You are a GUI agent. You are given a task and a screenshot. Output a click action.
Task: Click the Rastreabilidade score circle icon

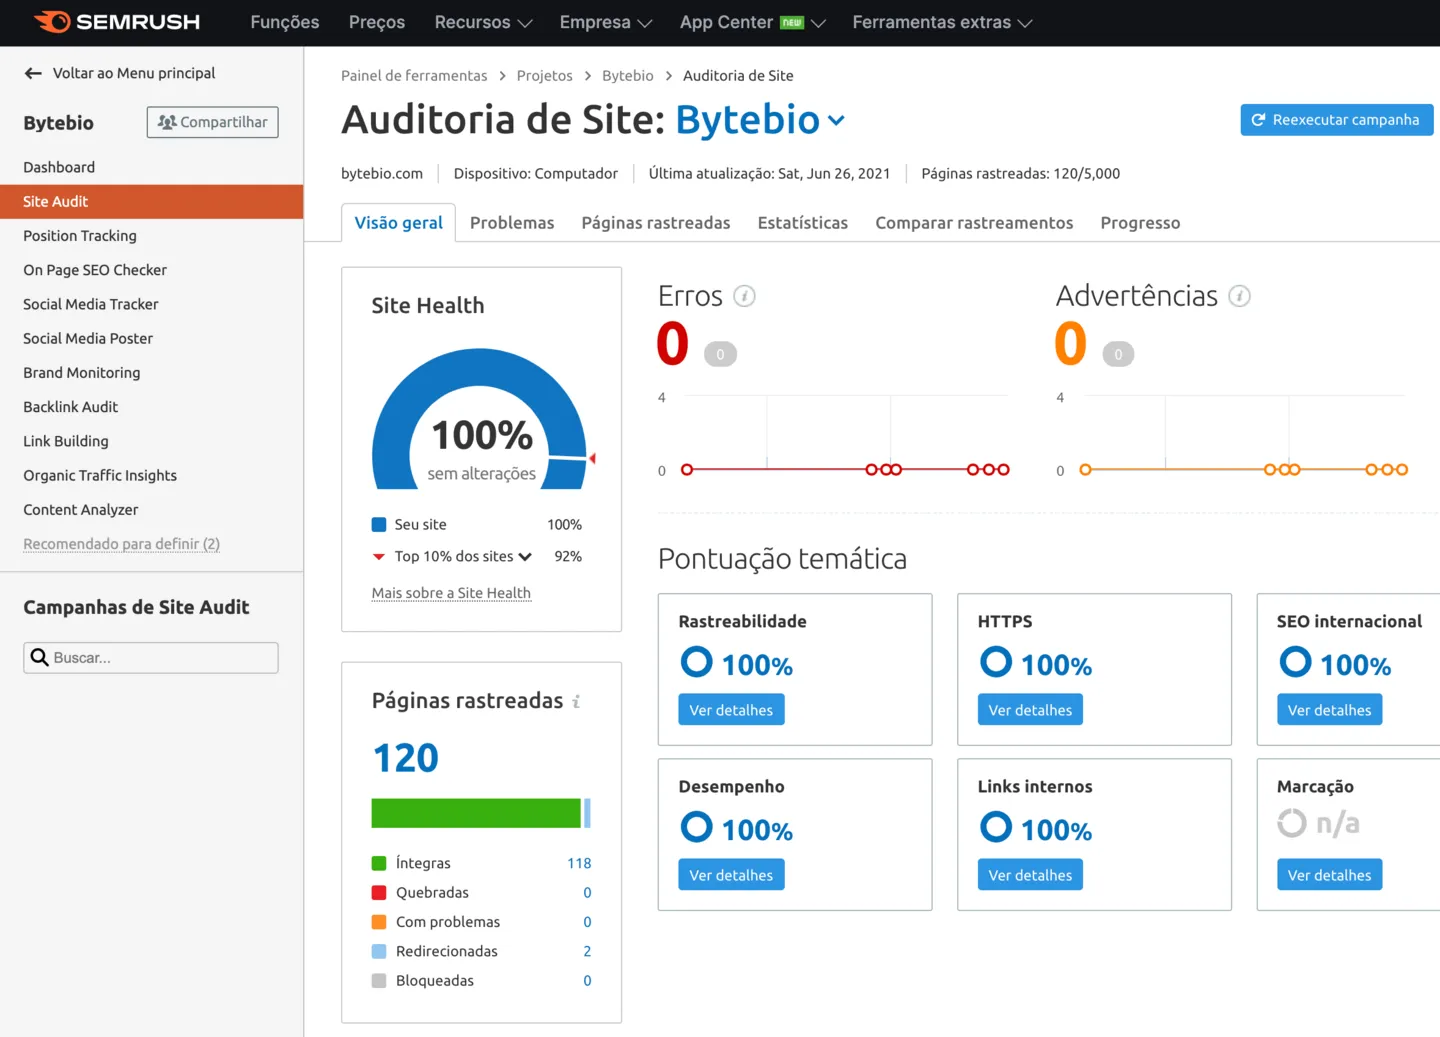click(696, 662)
